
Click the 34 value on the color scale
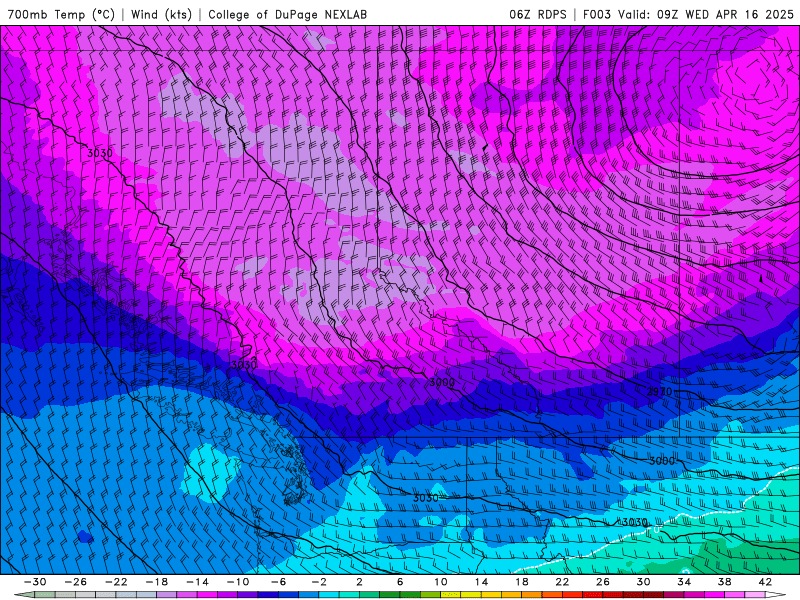(x=684, y=582)
